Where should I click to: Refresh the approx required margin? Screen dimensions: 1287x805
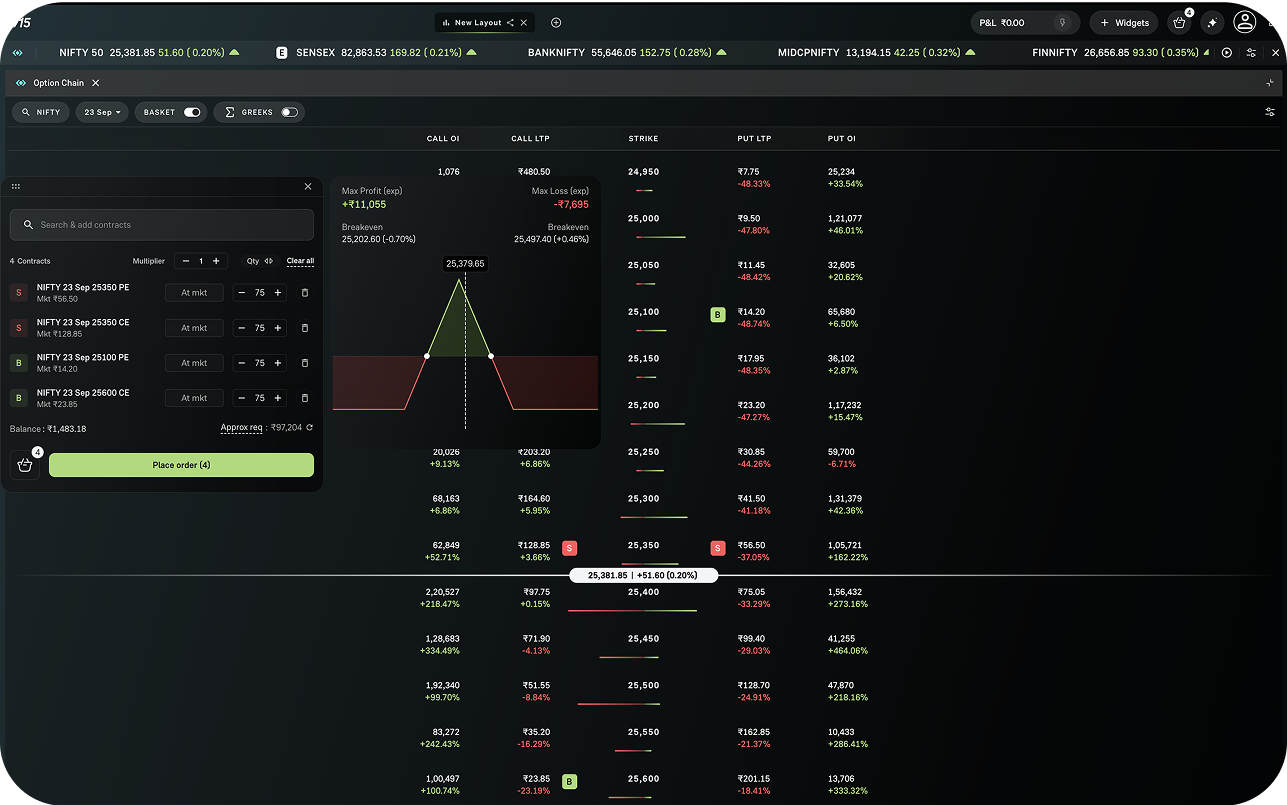[x=310, y=428]
